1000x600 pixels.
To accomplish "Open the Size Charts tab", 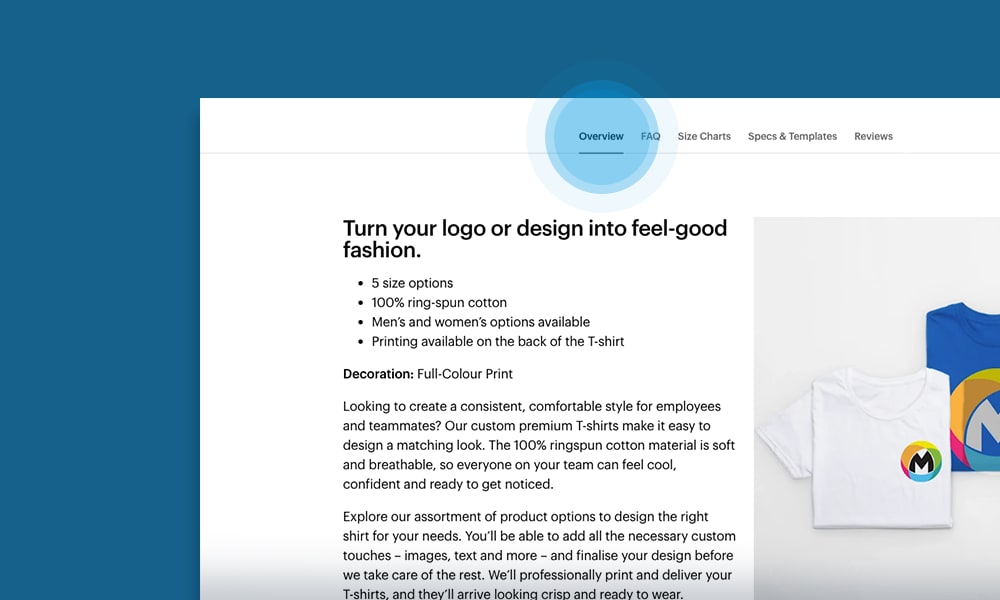I will click(704, 136).
